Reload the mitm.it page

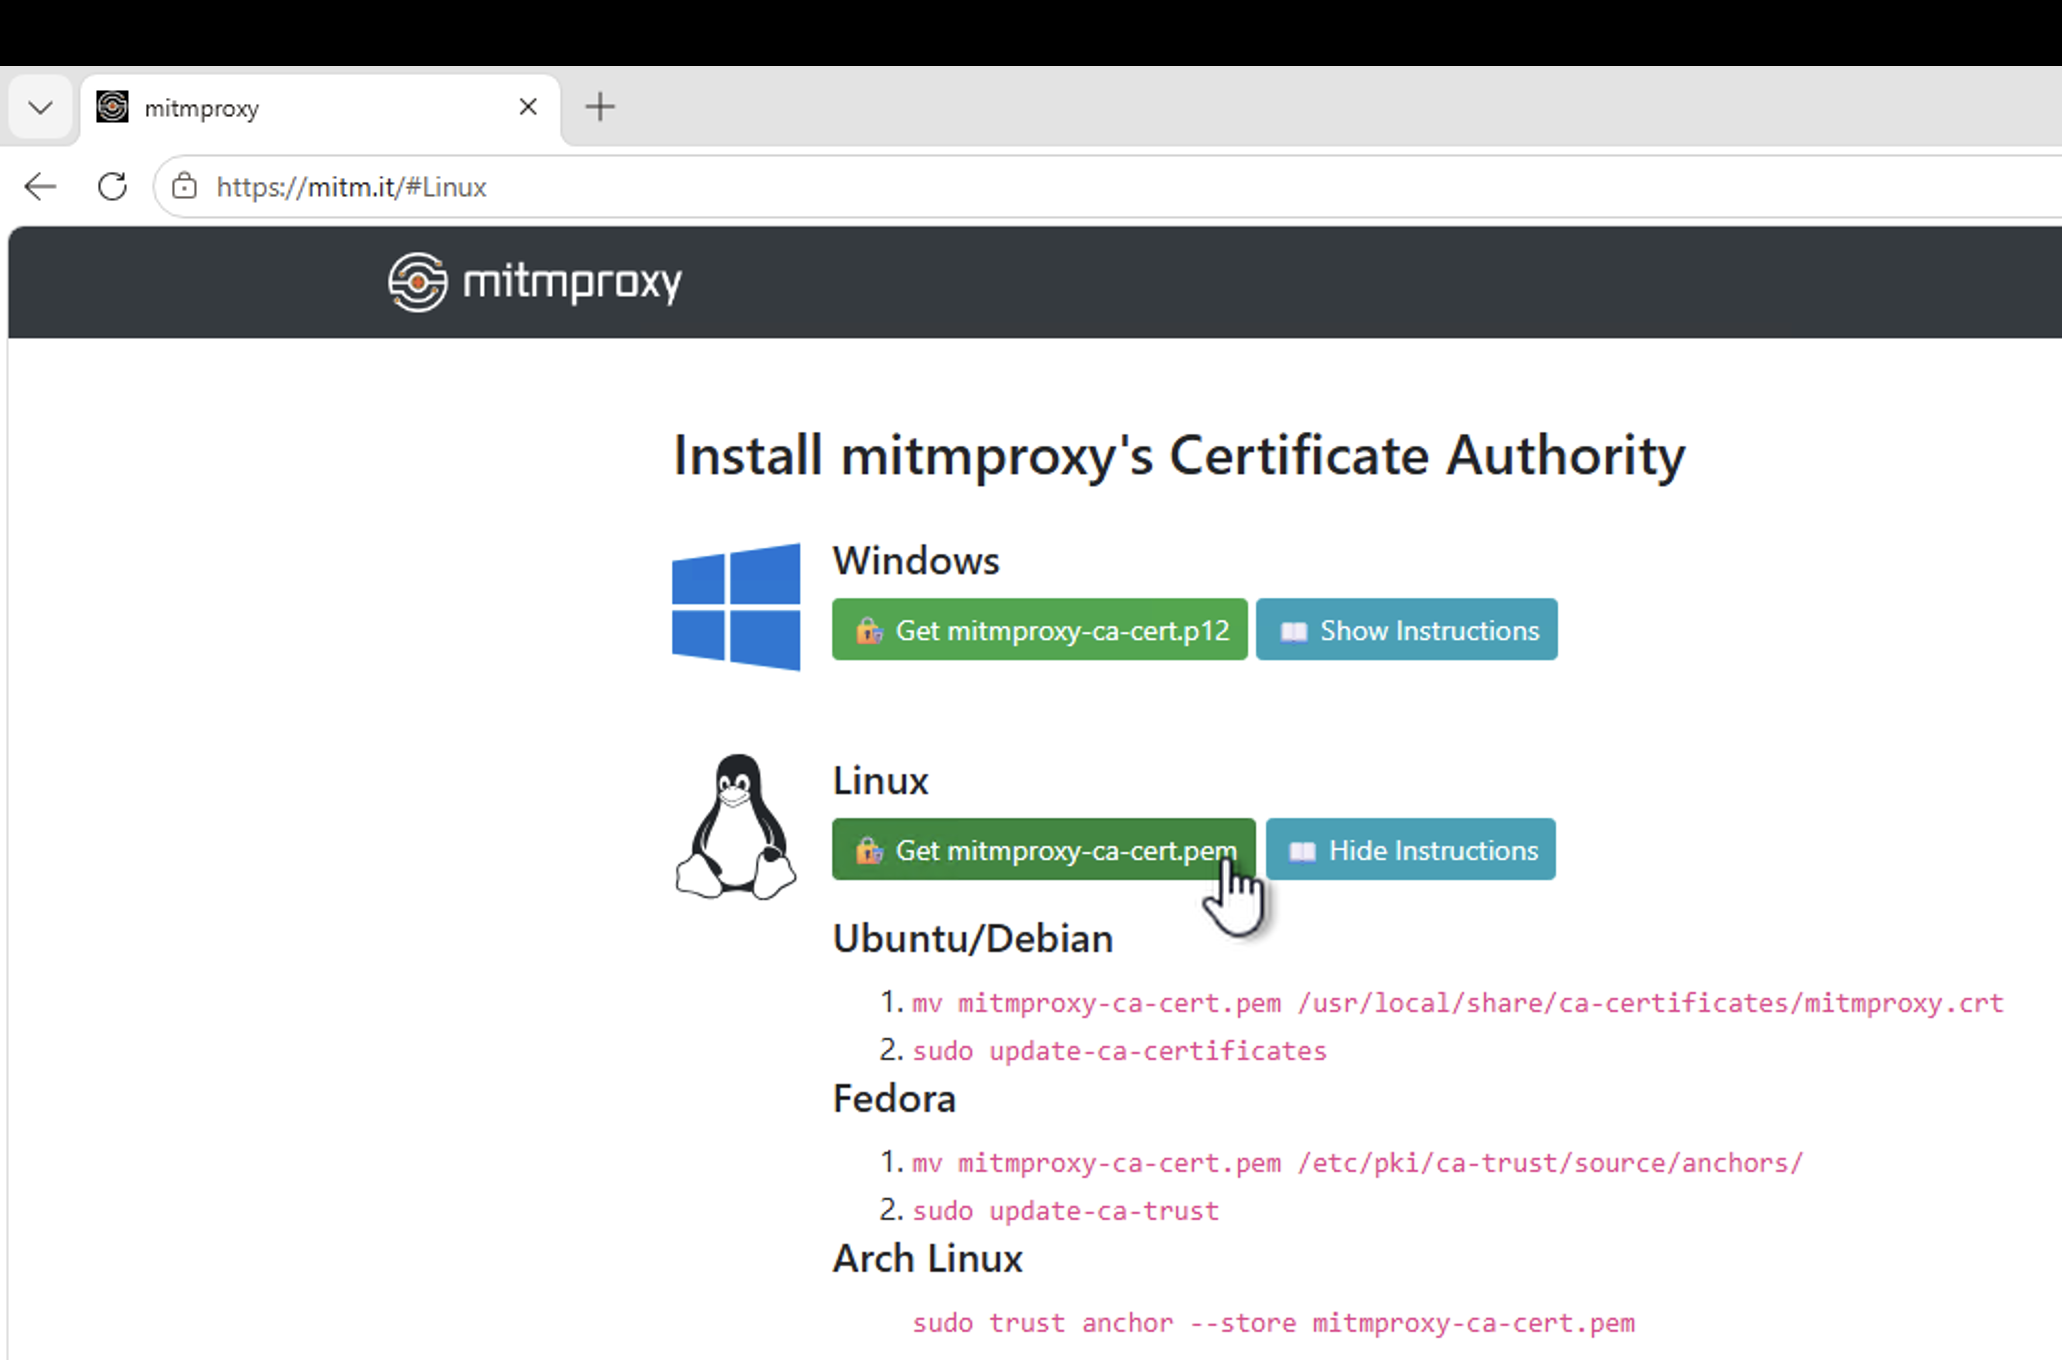pos(112,187)
